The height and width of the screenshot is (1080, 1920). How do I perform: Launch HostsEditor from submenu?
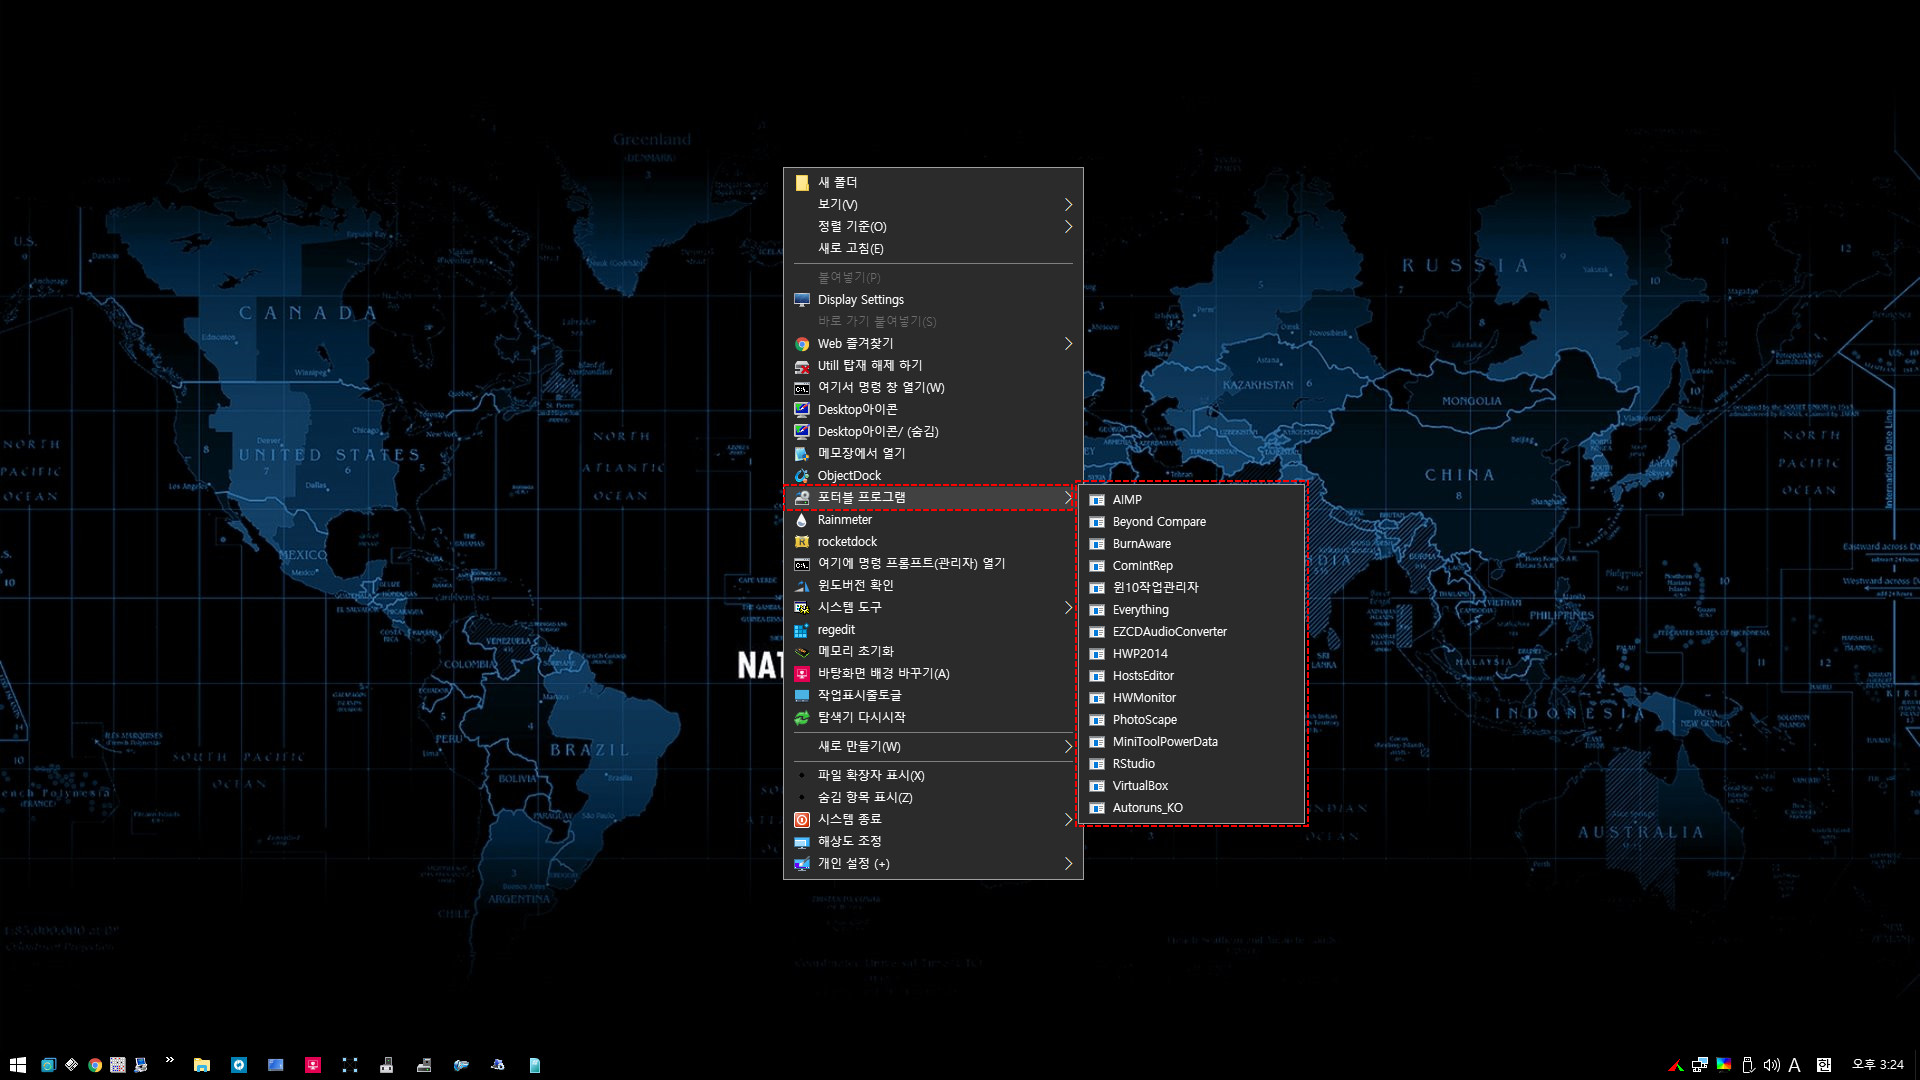click(1192, 675)
